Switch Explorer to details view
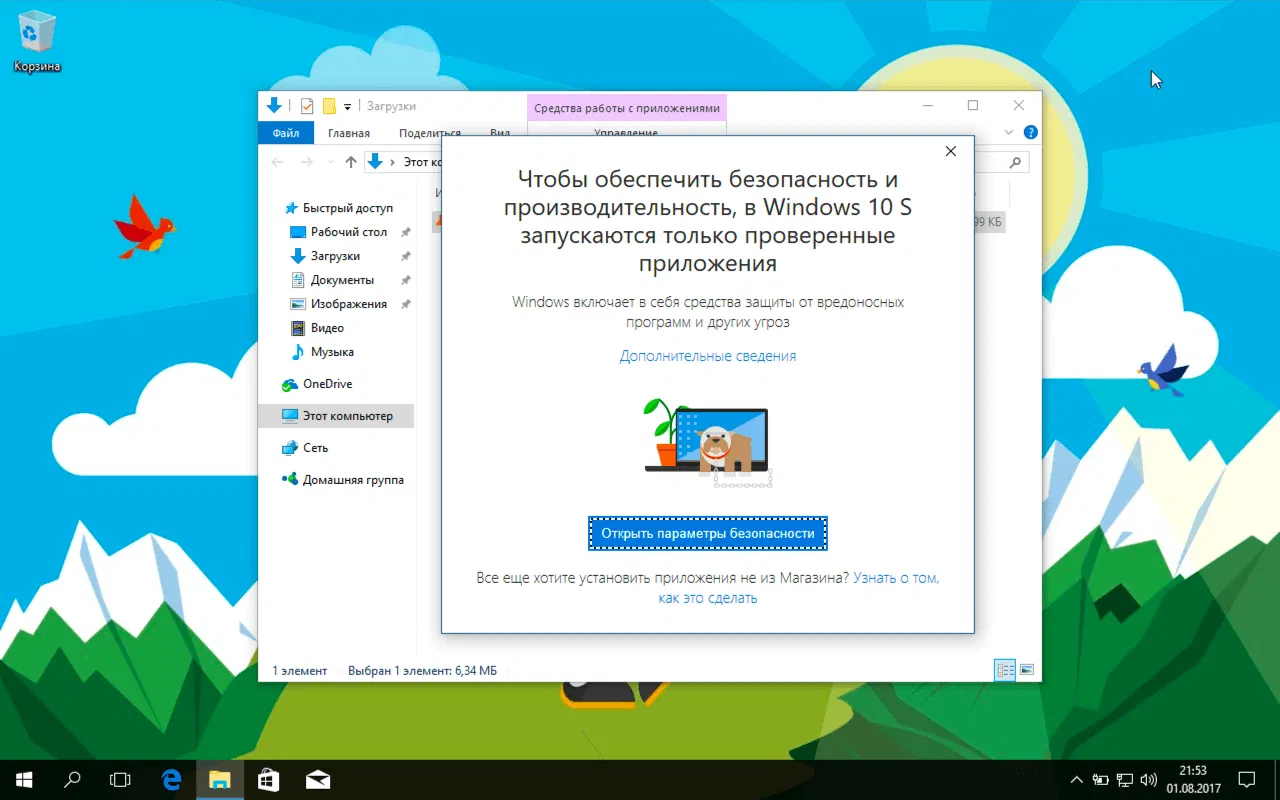This screenshot has height=800, width=1280. [1005, 670]
